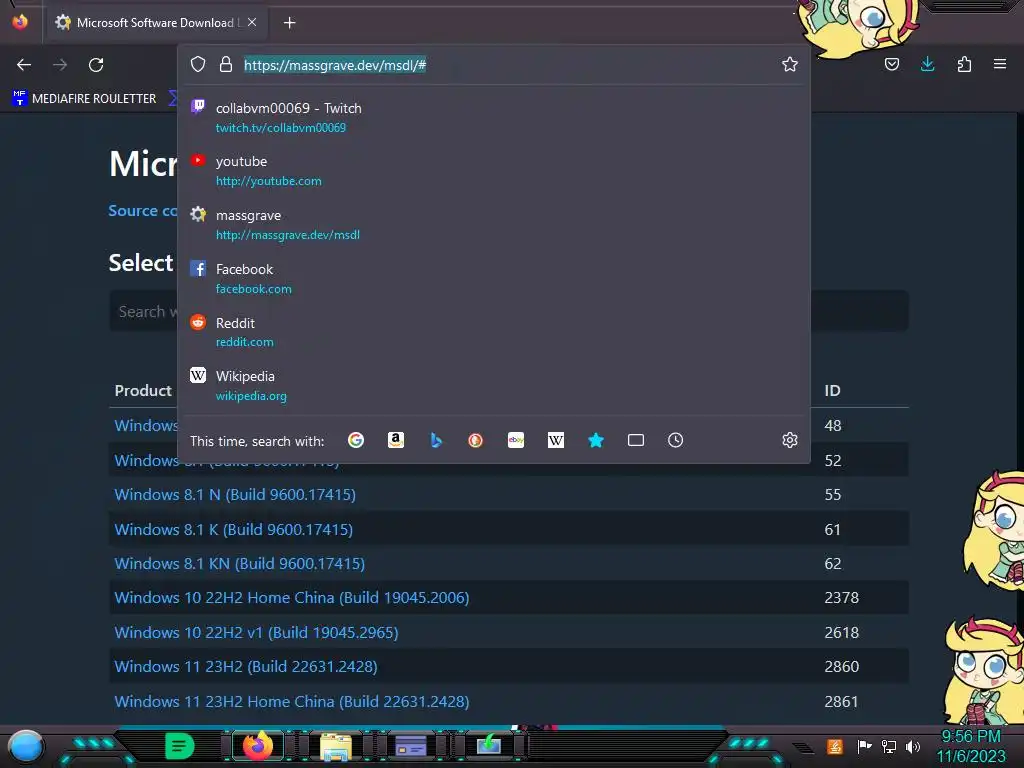View site security via the padlock icon
The height and width of the screenshot is (768, 1024).
pos(226,64)
